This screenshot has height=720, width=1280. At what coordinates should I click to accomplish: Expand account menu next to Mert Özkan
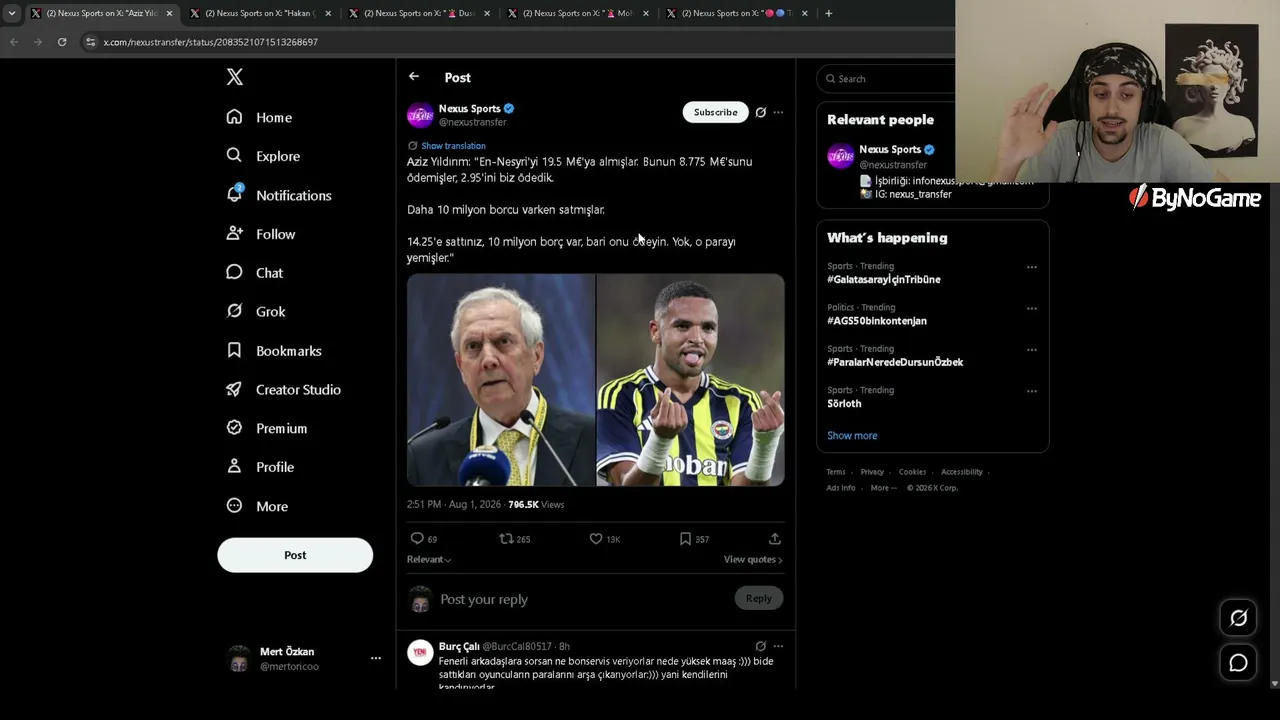pyautogui.click(x=376, y=658)
